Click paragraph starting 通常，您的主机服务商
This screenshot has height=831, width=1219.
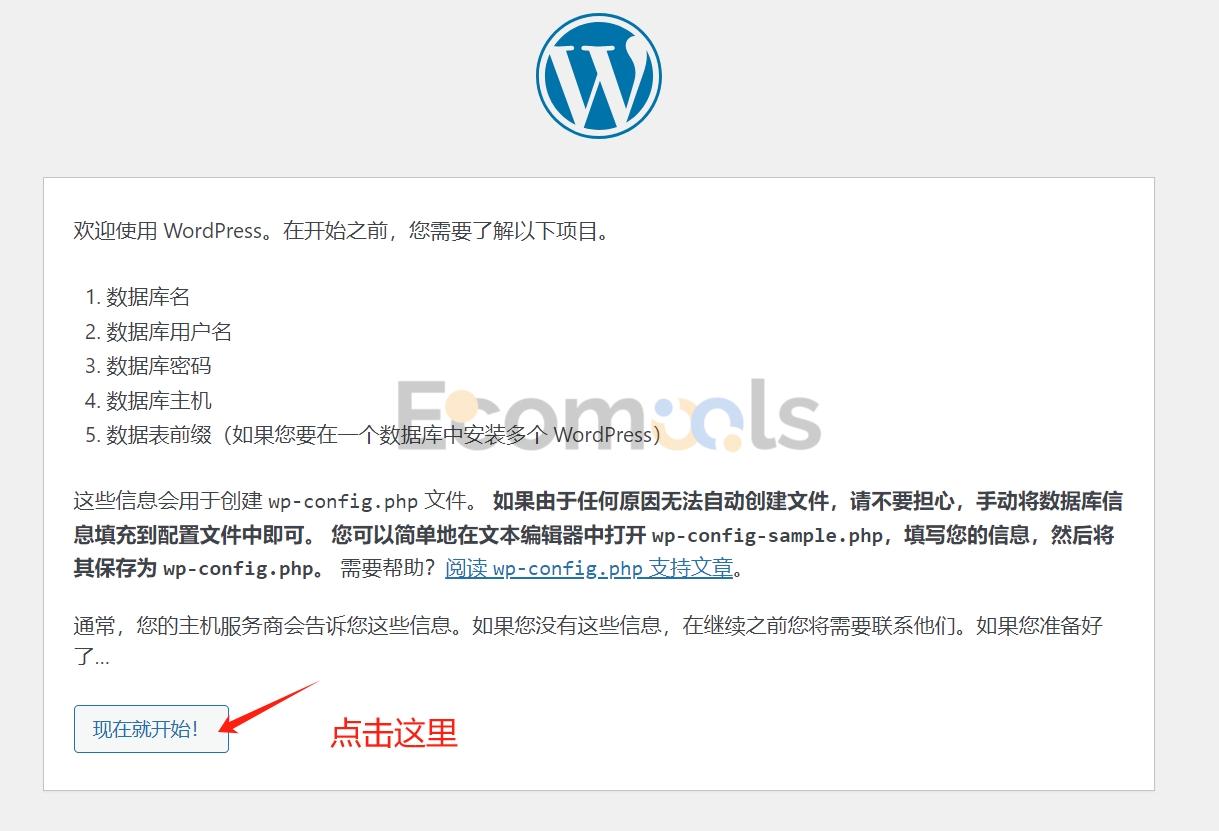click(588, 642)
